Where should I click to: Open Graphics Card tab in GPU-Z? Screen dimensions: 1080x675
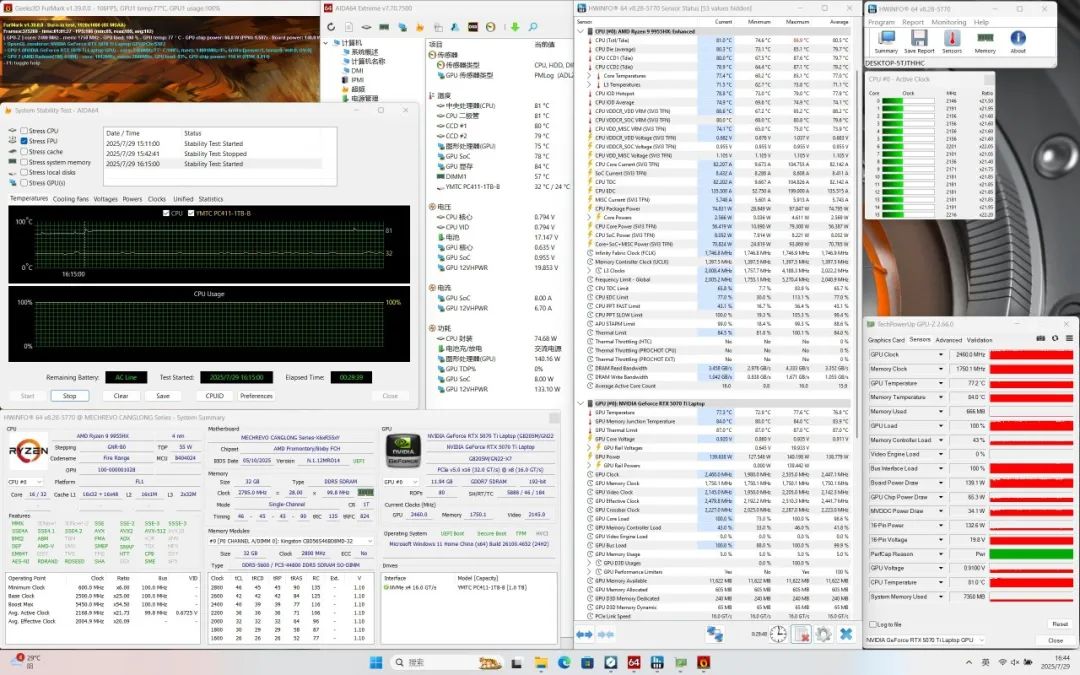886,340
